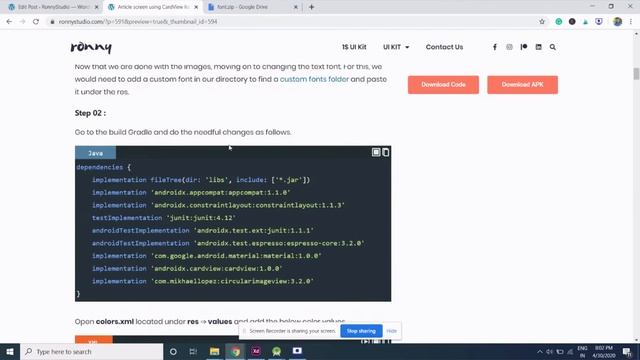Open the Patreon social icon
The height and width of the screenshot is (360, 640).
[524, 47]
